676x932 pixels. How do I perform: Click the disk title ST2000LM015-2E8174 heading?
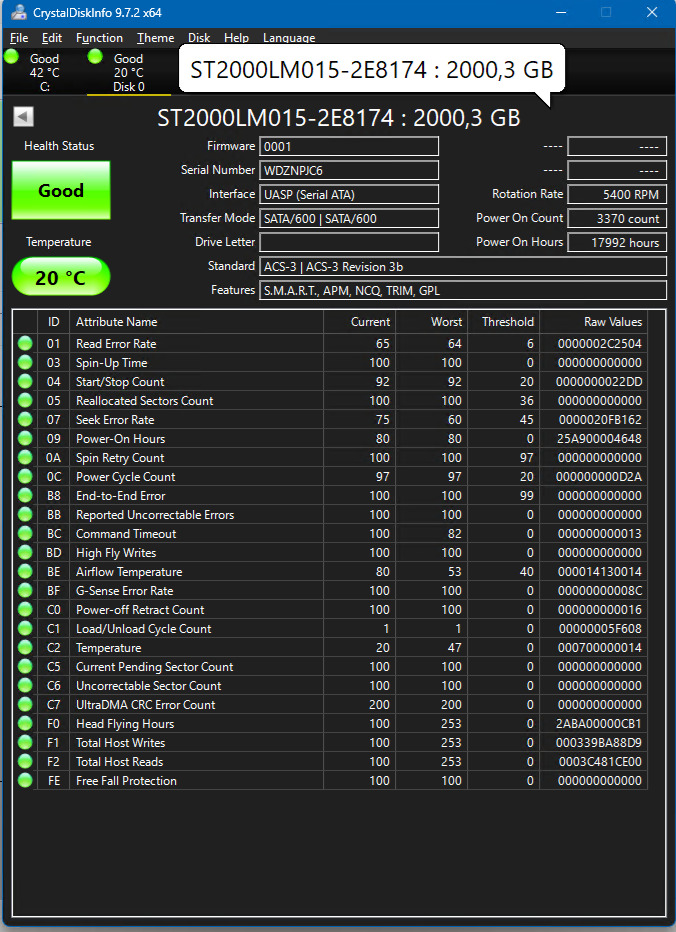pos(339,118)
